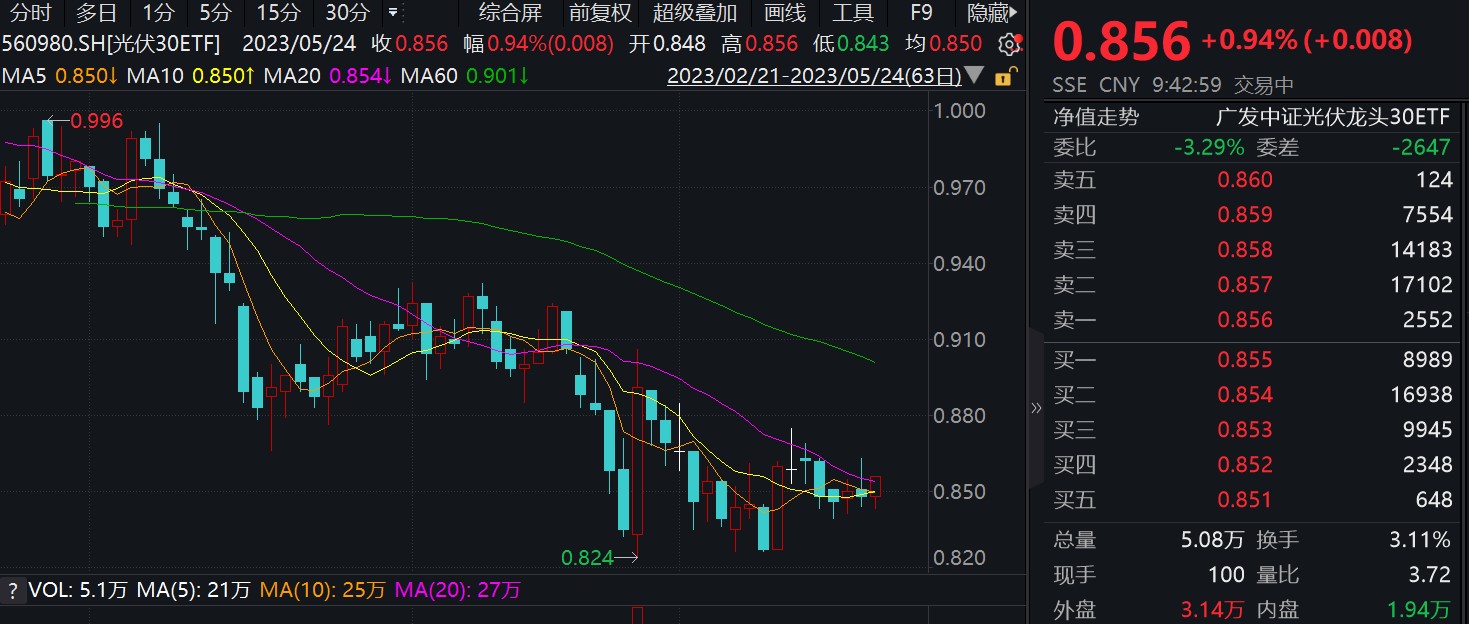Image resolution: width=1469 pixels, height=624 pixels.
Task: Select the 5分 timeframe tab
Action: point(214,13)
